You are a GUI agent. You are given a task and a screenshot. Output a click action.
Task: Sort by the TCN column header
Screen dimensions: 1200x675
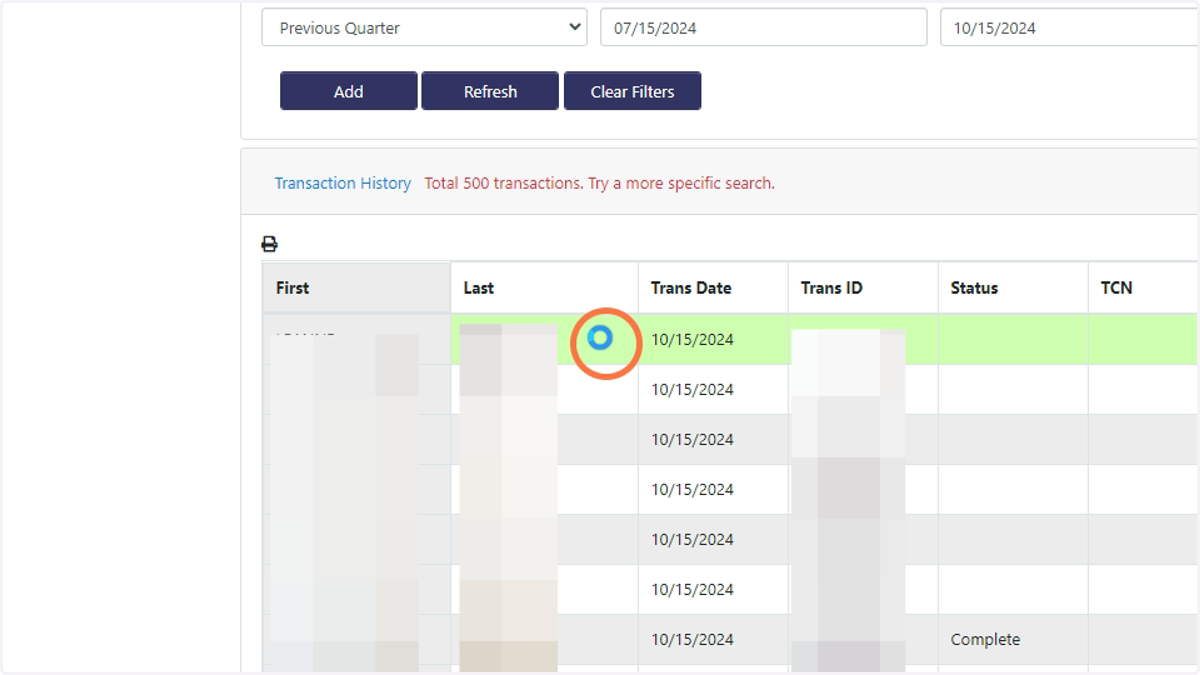(1143, 288)
